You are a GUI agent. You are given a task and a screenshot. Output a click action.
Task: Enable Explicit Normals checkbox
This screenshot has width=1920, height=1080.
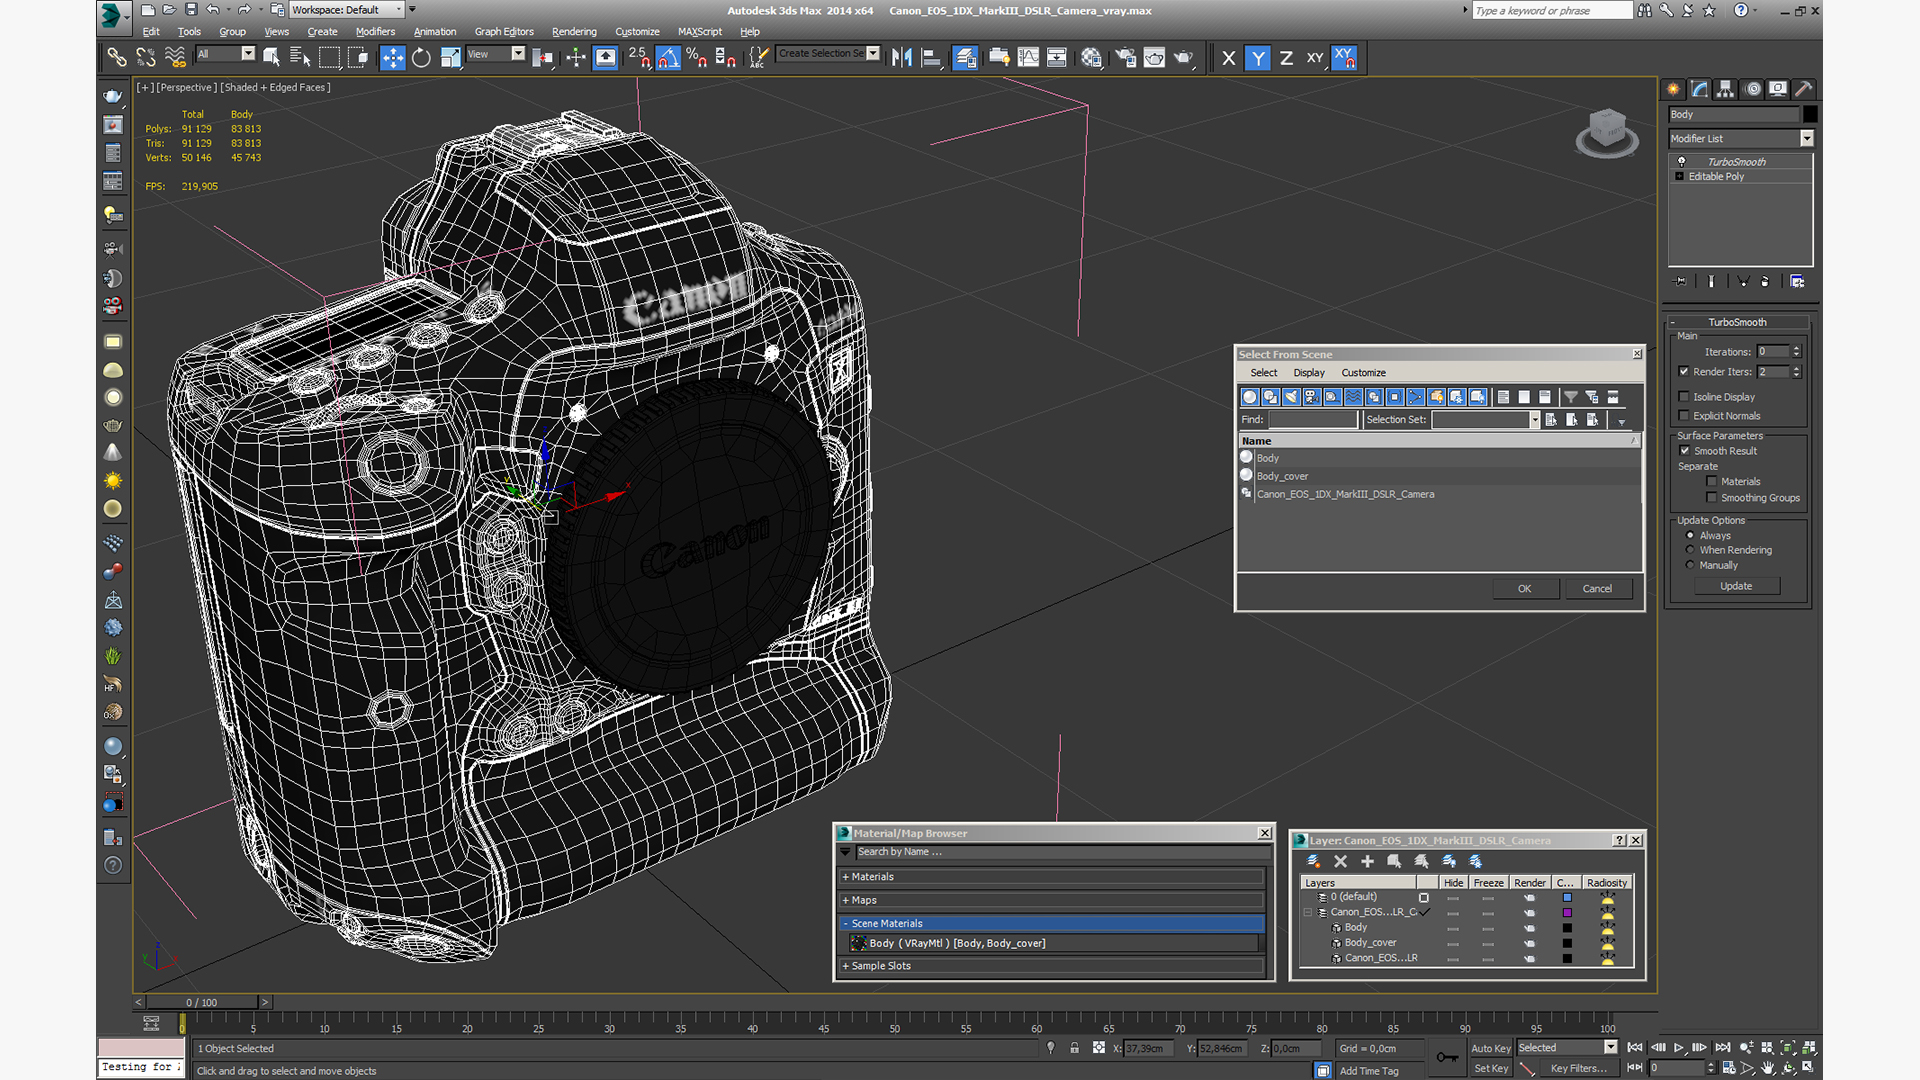pyautogui.click(x=1684, y=416)
